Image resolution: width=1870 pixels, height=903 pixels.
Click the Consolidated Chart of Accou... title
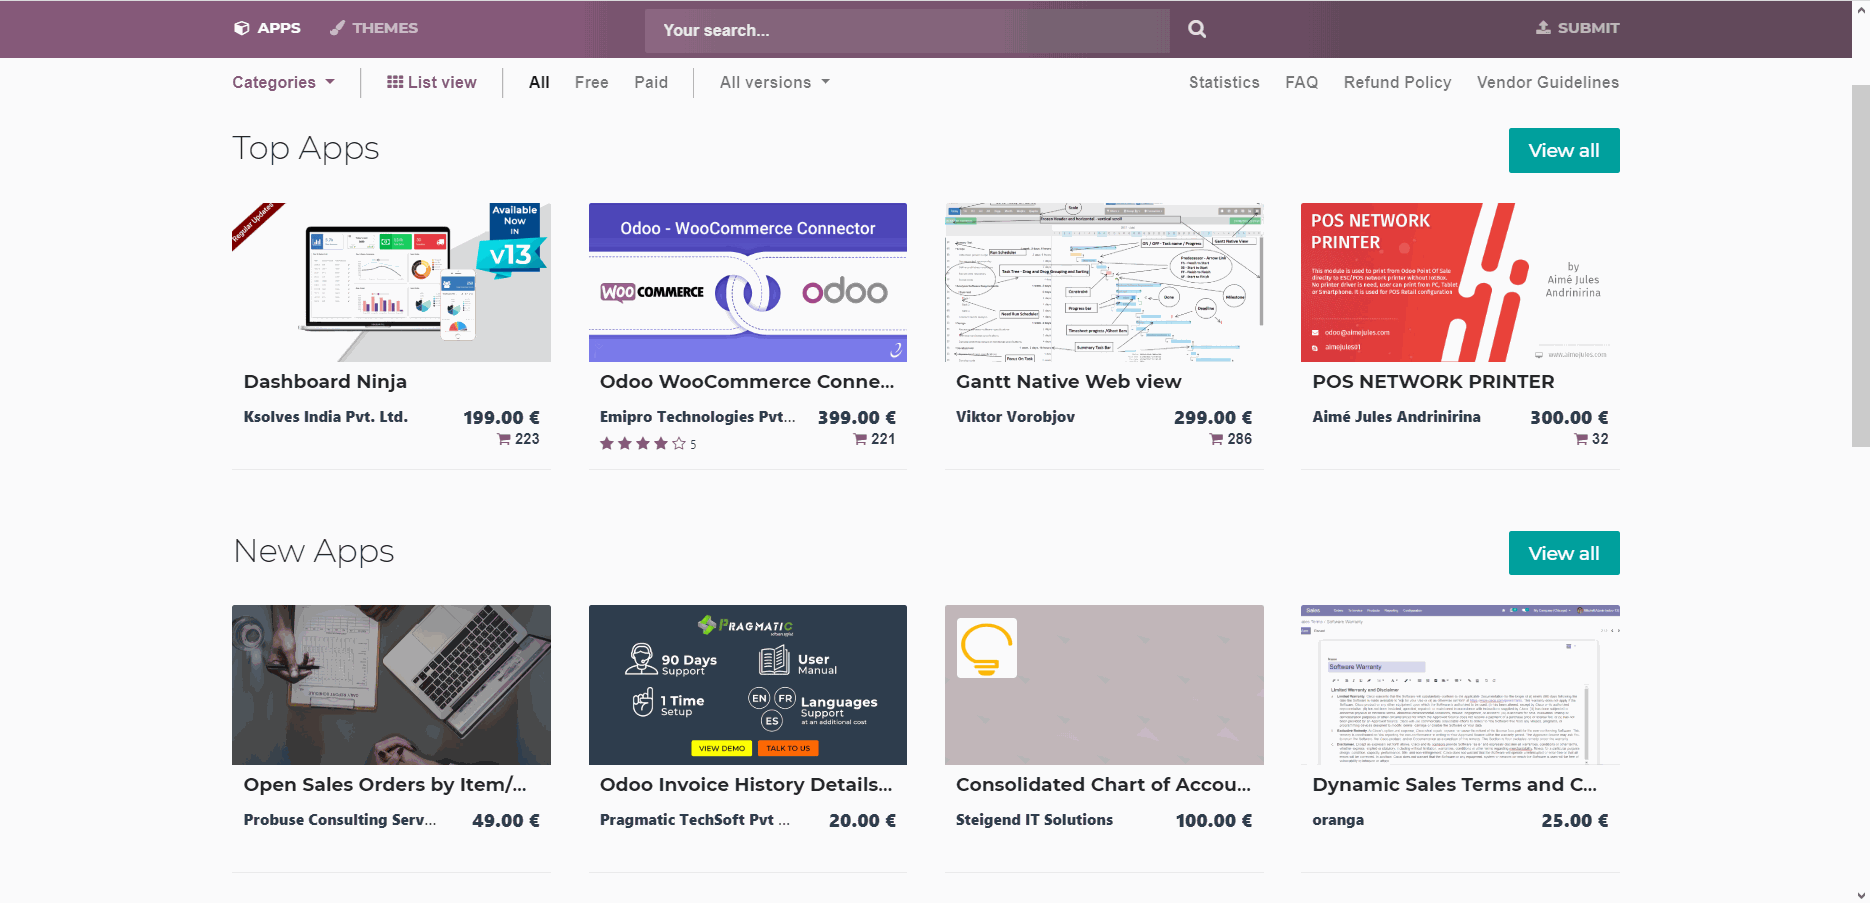click(x=1103, y=784)
